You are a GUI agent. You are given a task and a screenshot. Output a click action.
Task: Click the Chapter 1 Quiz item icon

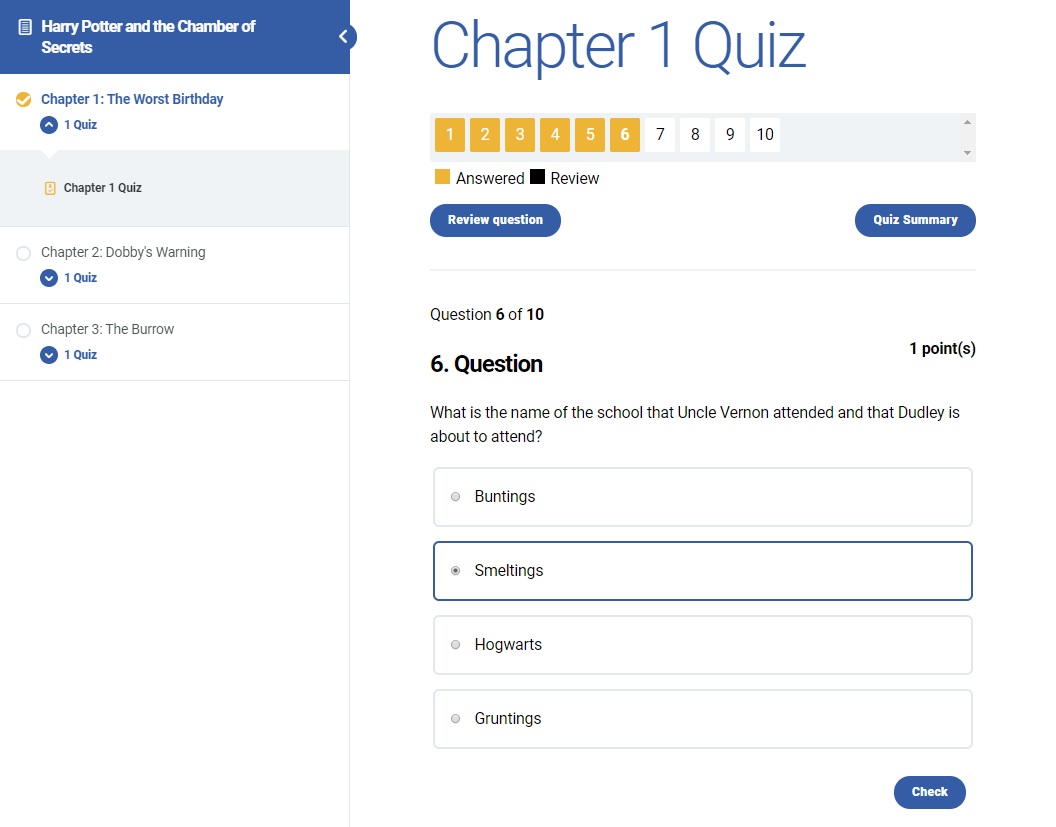50,188
